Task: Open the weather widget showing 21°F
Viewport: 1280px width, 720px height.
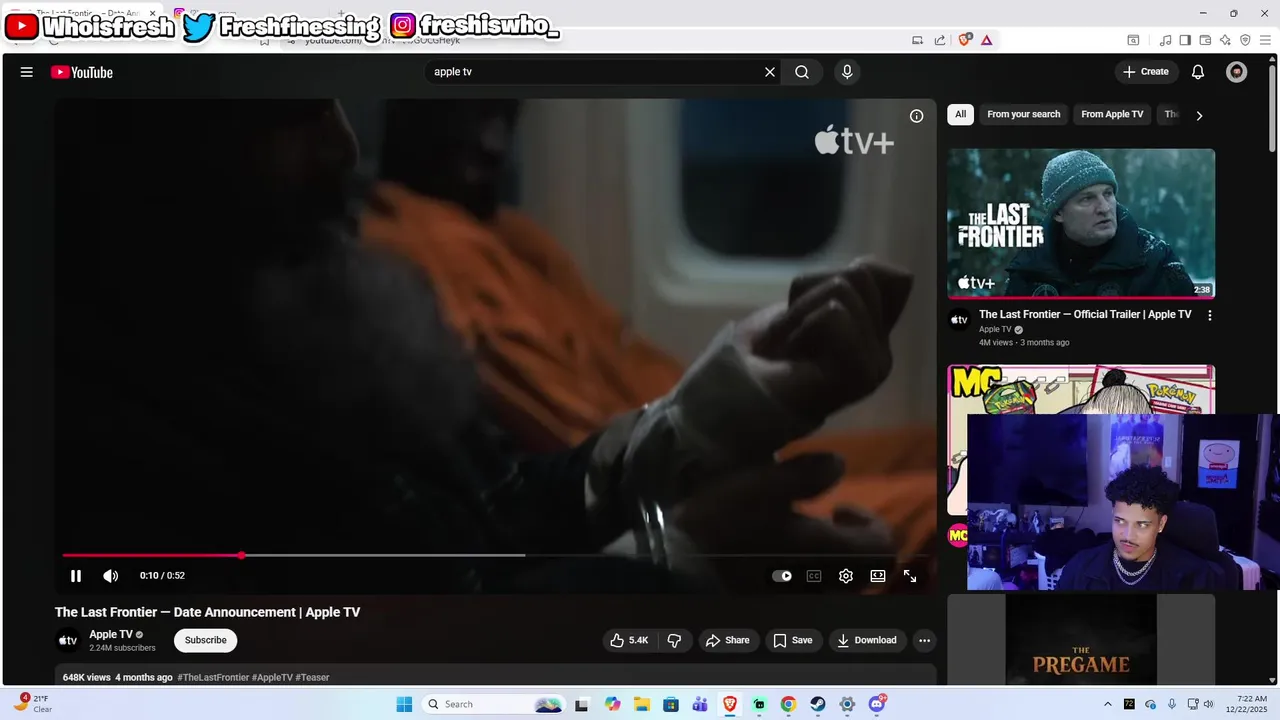Action: click(x=33, y=704)
